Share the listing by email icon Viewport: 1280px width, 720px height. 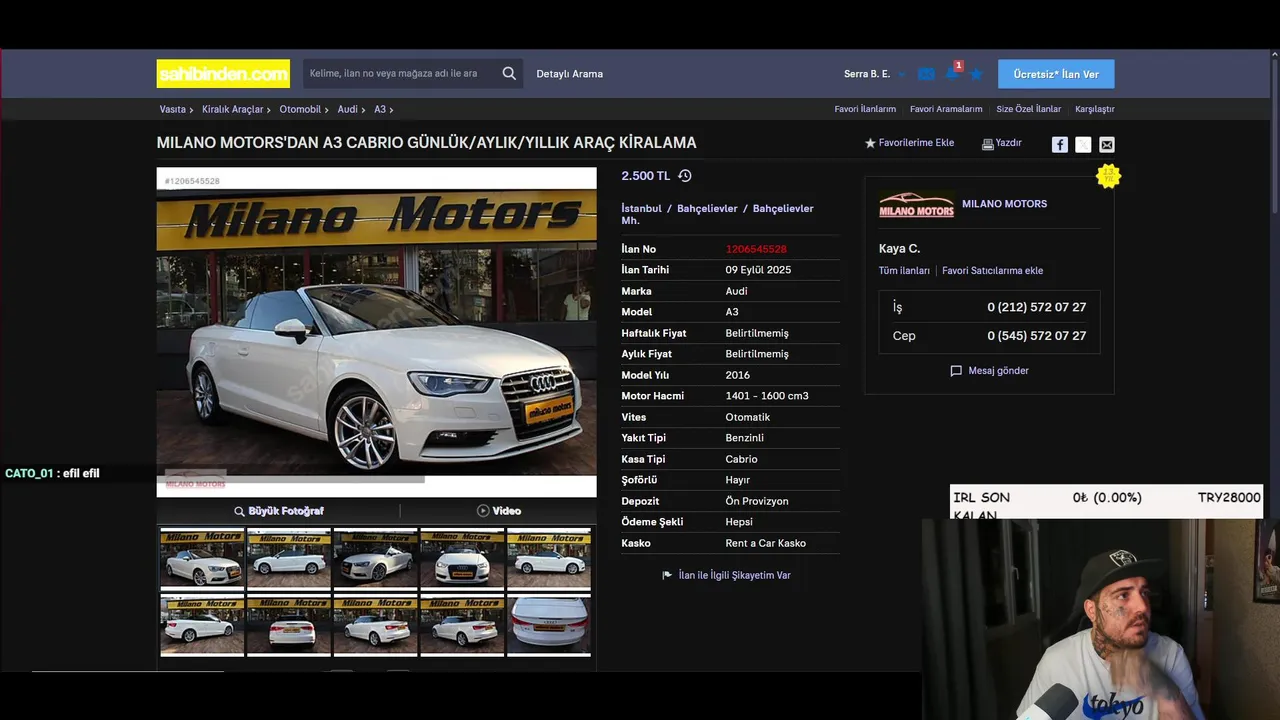coord(1107,145)
